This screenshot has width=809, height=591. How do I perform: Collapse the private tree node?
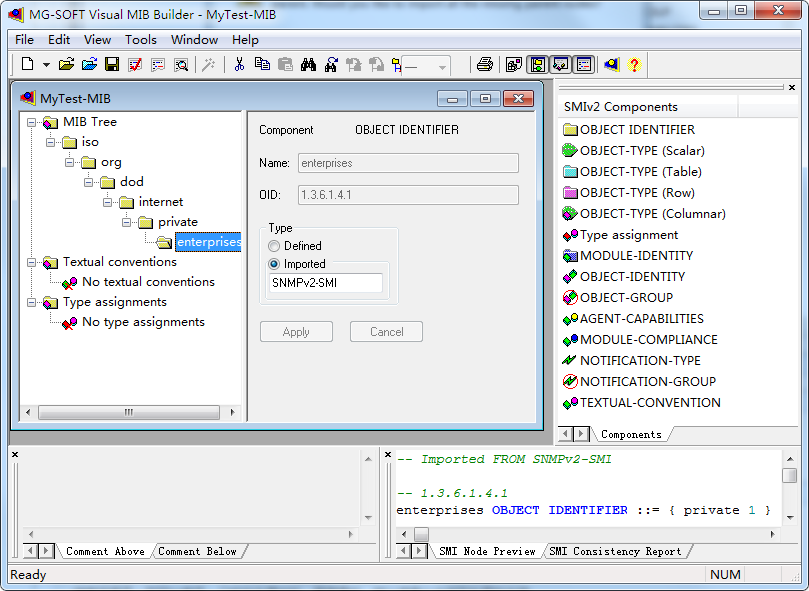pos(127,222)
